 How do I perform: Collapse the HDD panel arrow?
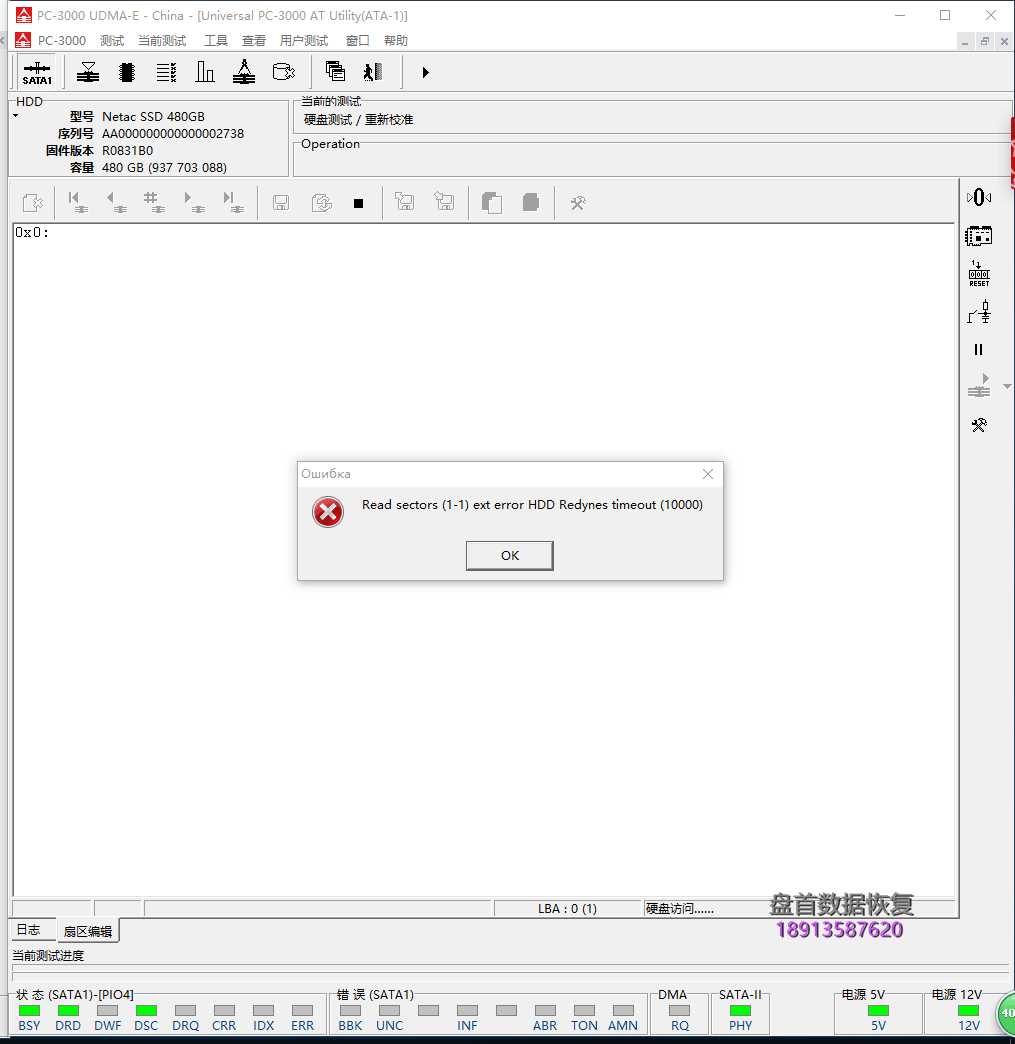point(15,116)
